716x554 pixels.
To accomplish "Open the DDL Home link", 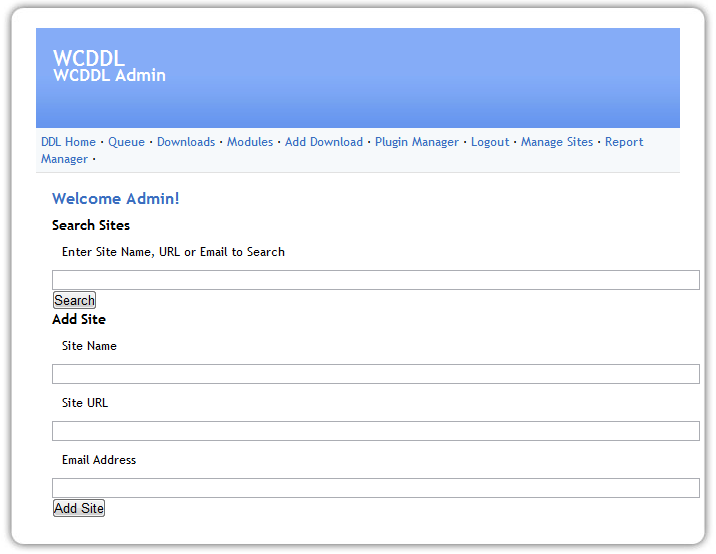I will point(68,142).
